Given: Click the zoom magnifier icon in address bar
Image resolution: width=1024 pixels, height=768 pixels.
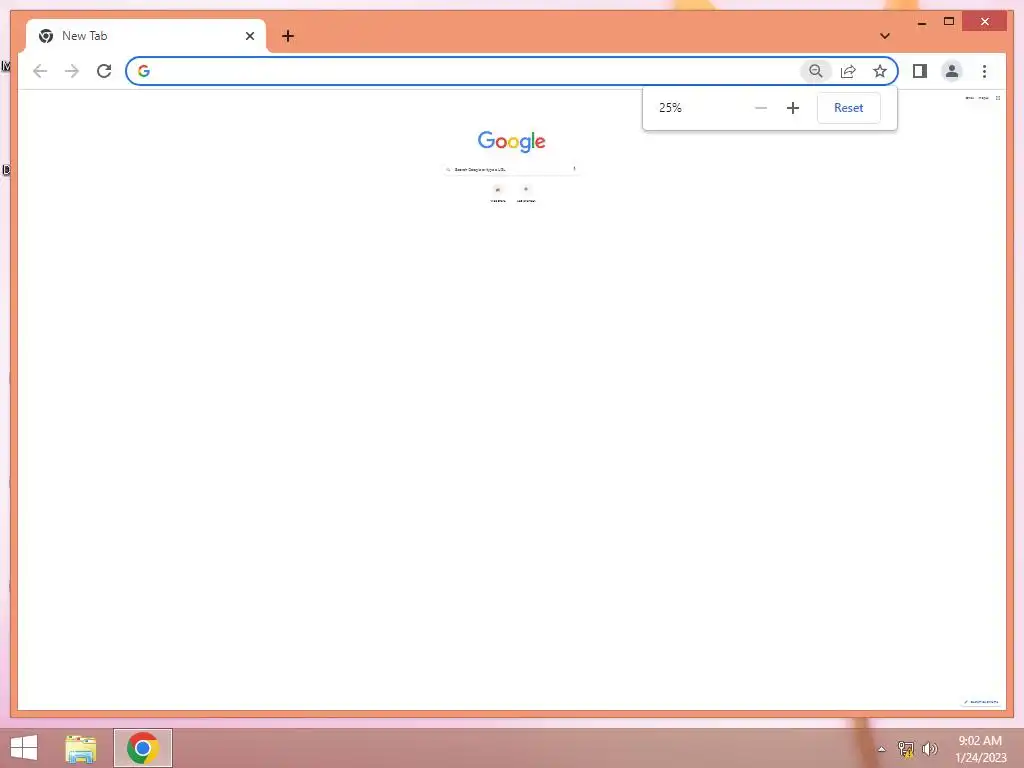Looking at the screenshot, I should pos(816,71).
